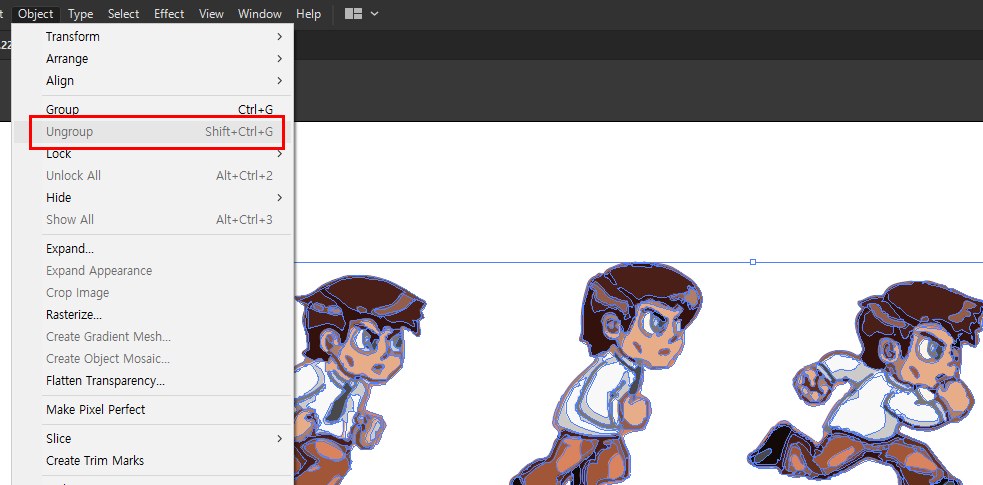The image size is (983, 485).
Task: Expand the arrange documents dropdown arrow
Action: [x=374, y=14]
